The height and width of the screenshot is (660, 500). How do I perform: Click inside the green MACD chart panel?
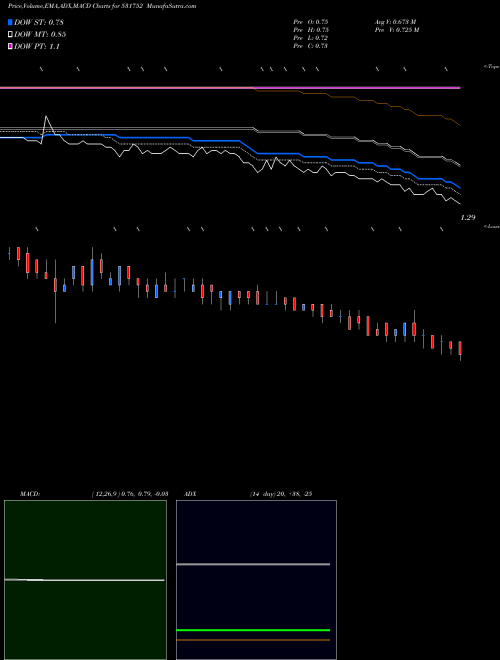[x=85, y=580]
